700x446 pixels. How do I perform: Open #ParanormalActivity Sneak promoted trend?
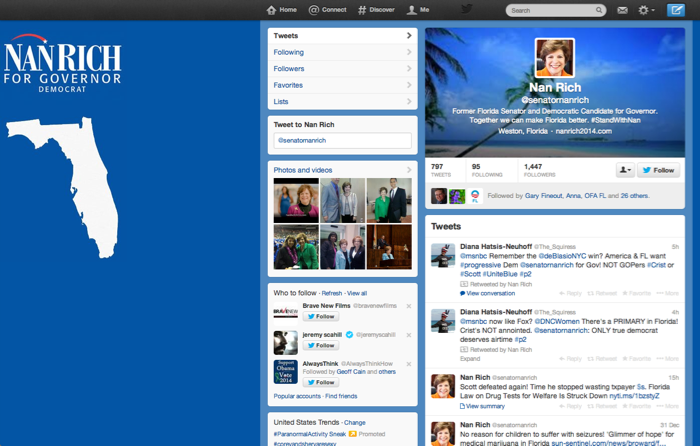309,434
